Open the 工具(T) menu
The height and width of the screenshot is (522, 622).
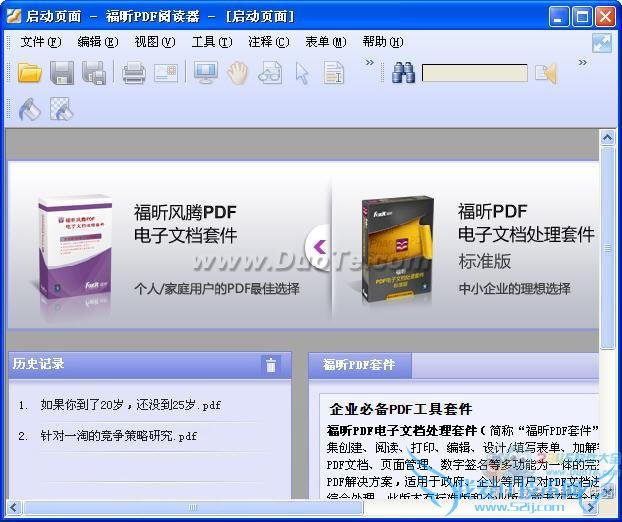(x=212, y=42)
